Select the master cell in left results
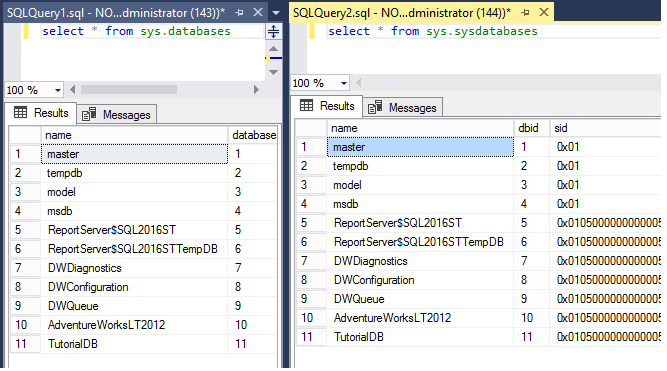 click(x=134, y=154)
